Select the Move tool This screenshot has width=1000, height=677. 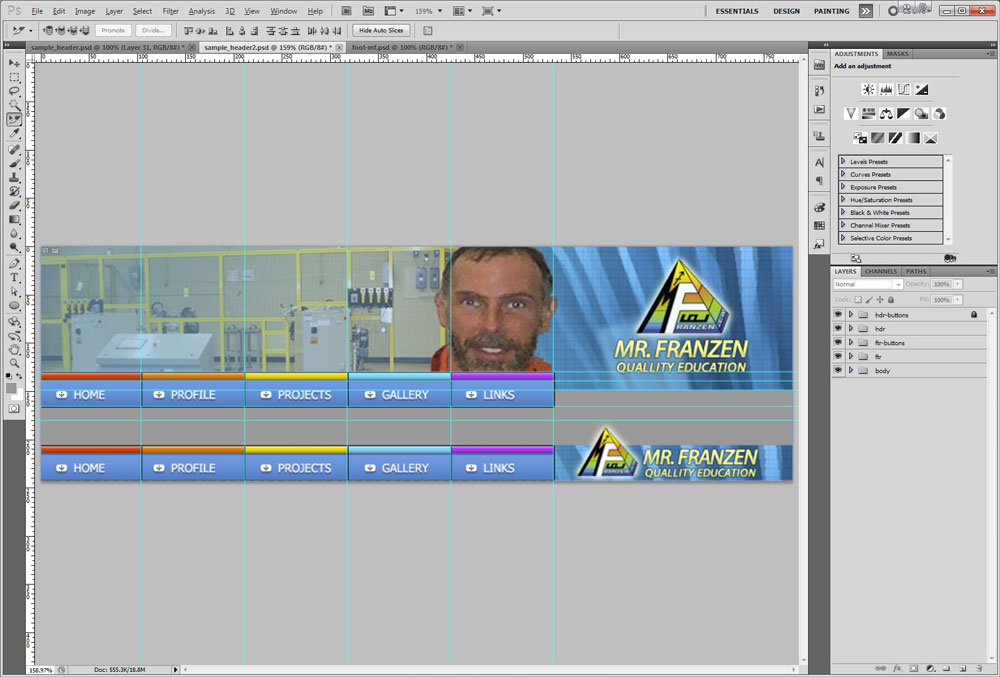tap(14, 64)
